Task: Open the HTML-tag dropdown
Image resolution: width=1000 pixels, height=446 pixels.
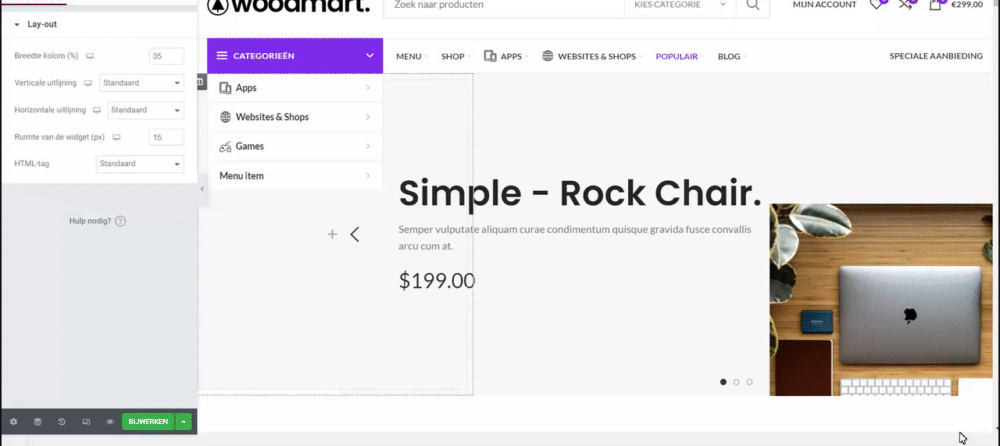Action: point(139,164)
